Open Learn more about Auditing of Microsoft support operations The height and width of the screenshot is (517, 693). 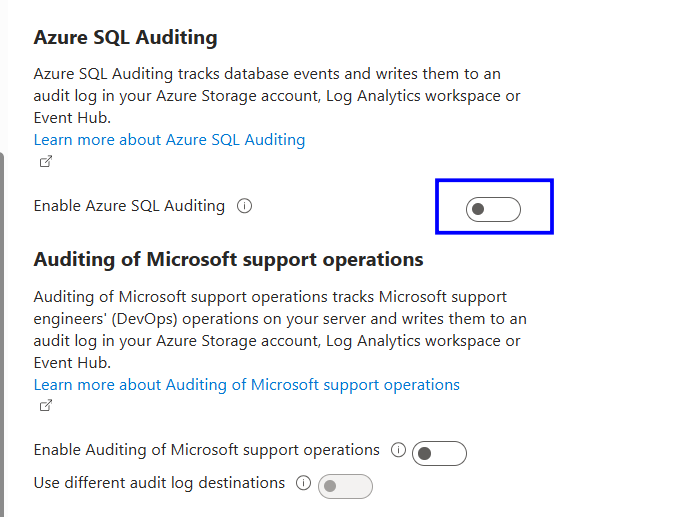[247, 384]
